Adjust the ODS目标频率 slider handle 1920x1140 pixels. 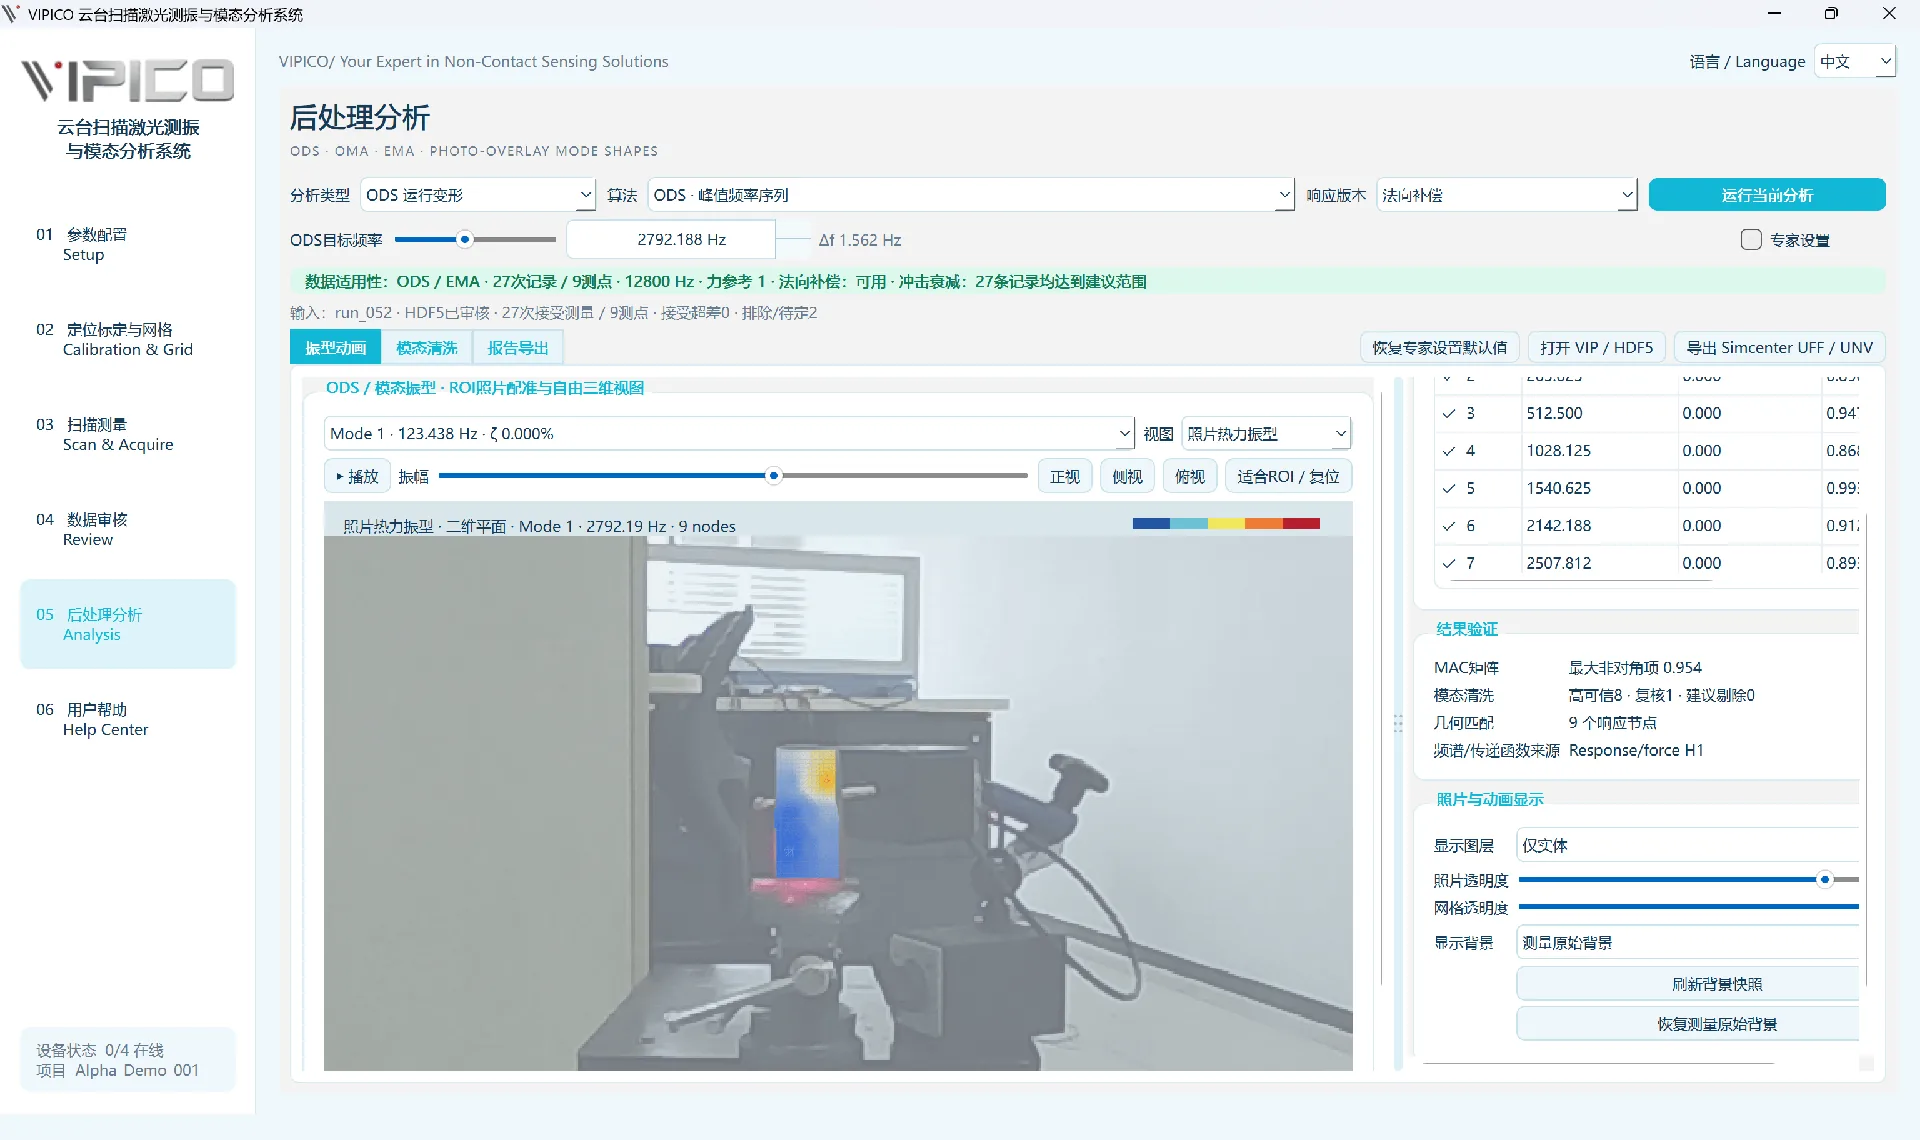coord(465,239)
